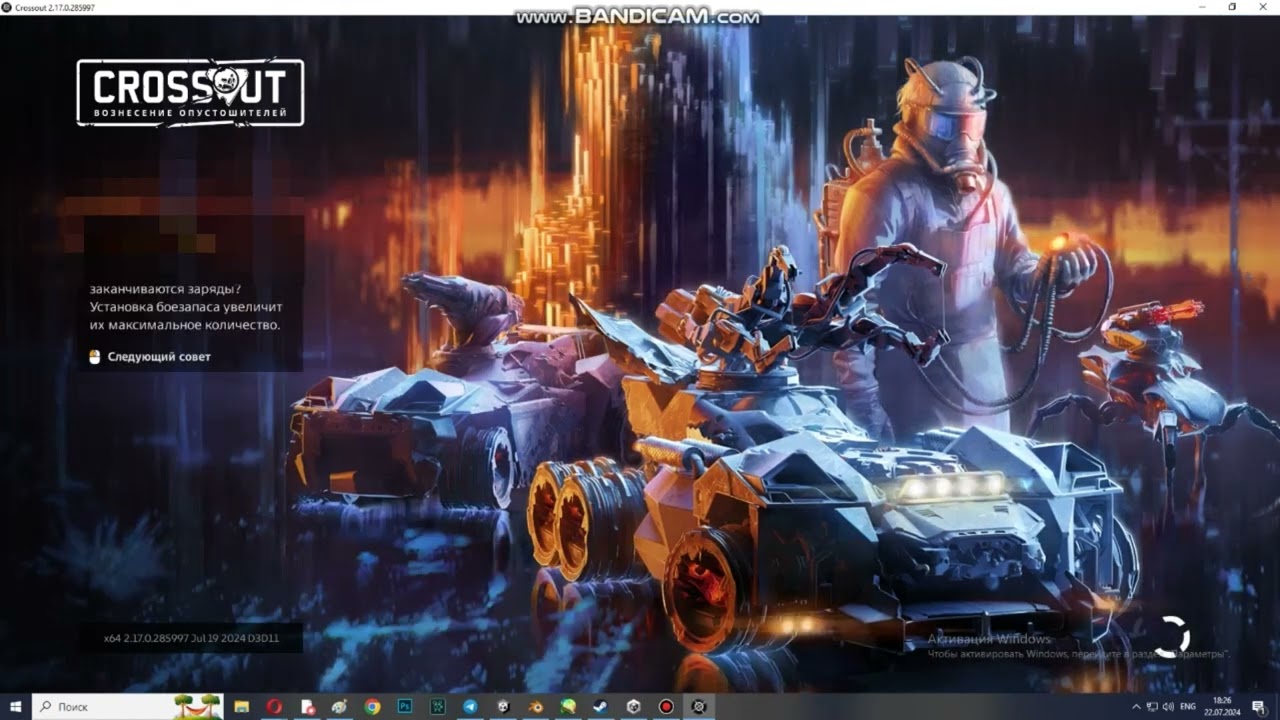Open the Unity cube taskbar icon
Viewport: 1280px width, 720px height.
[x=633, y=706]
